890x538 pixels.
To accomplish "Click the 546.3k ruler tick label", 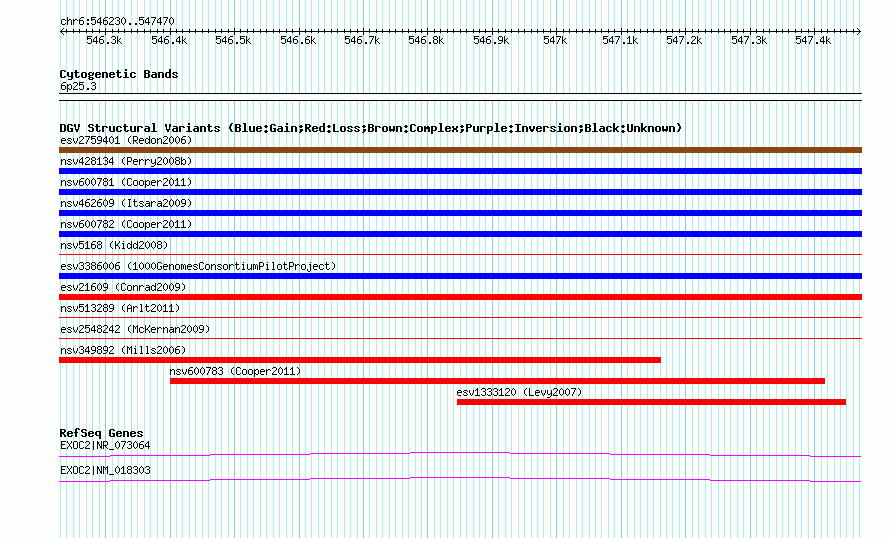I will (104, 40).
